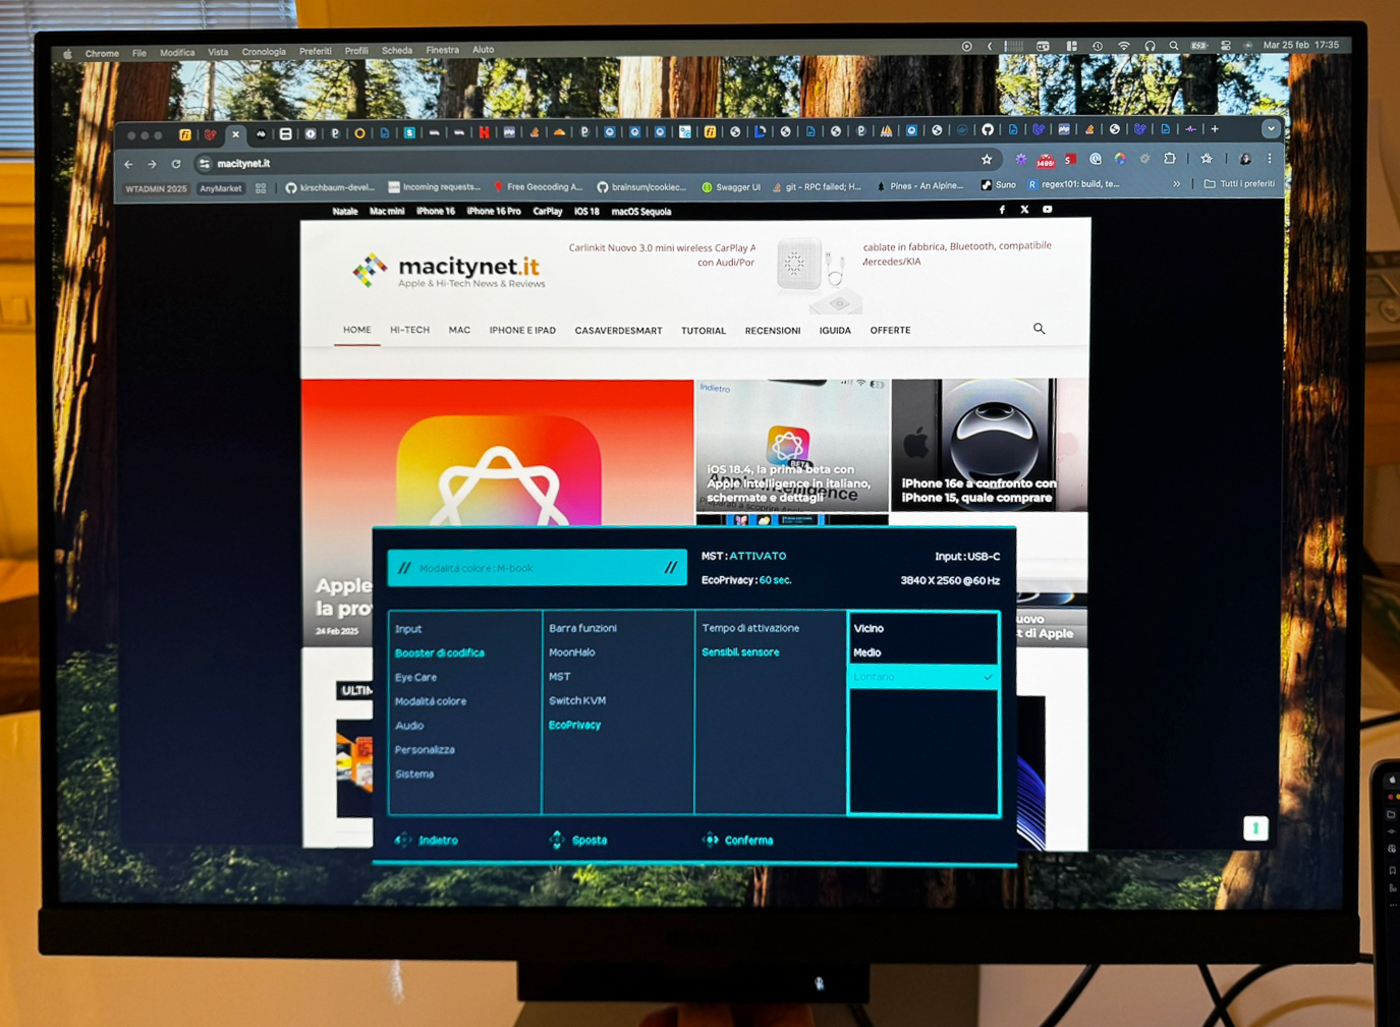Click the Chrome back arrow button

click(x=128, y=164)
